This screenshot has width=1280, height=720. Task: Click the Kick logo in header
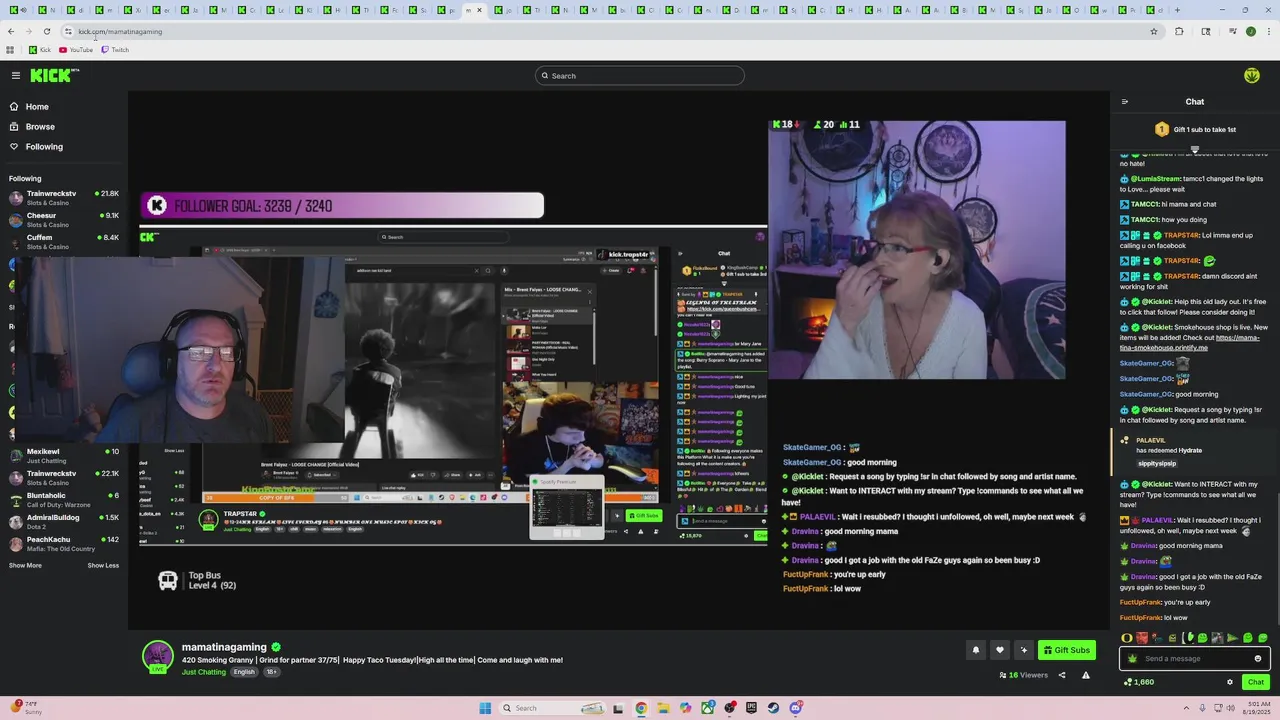(54, 75)
